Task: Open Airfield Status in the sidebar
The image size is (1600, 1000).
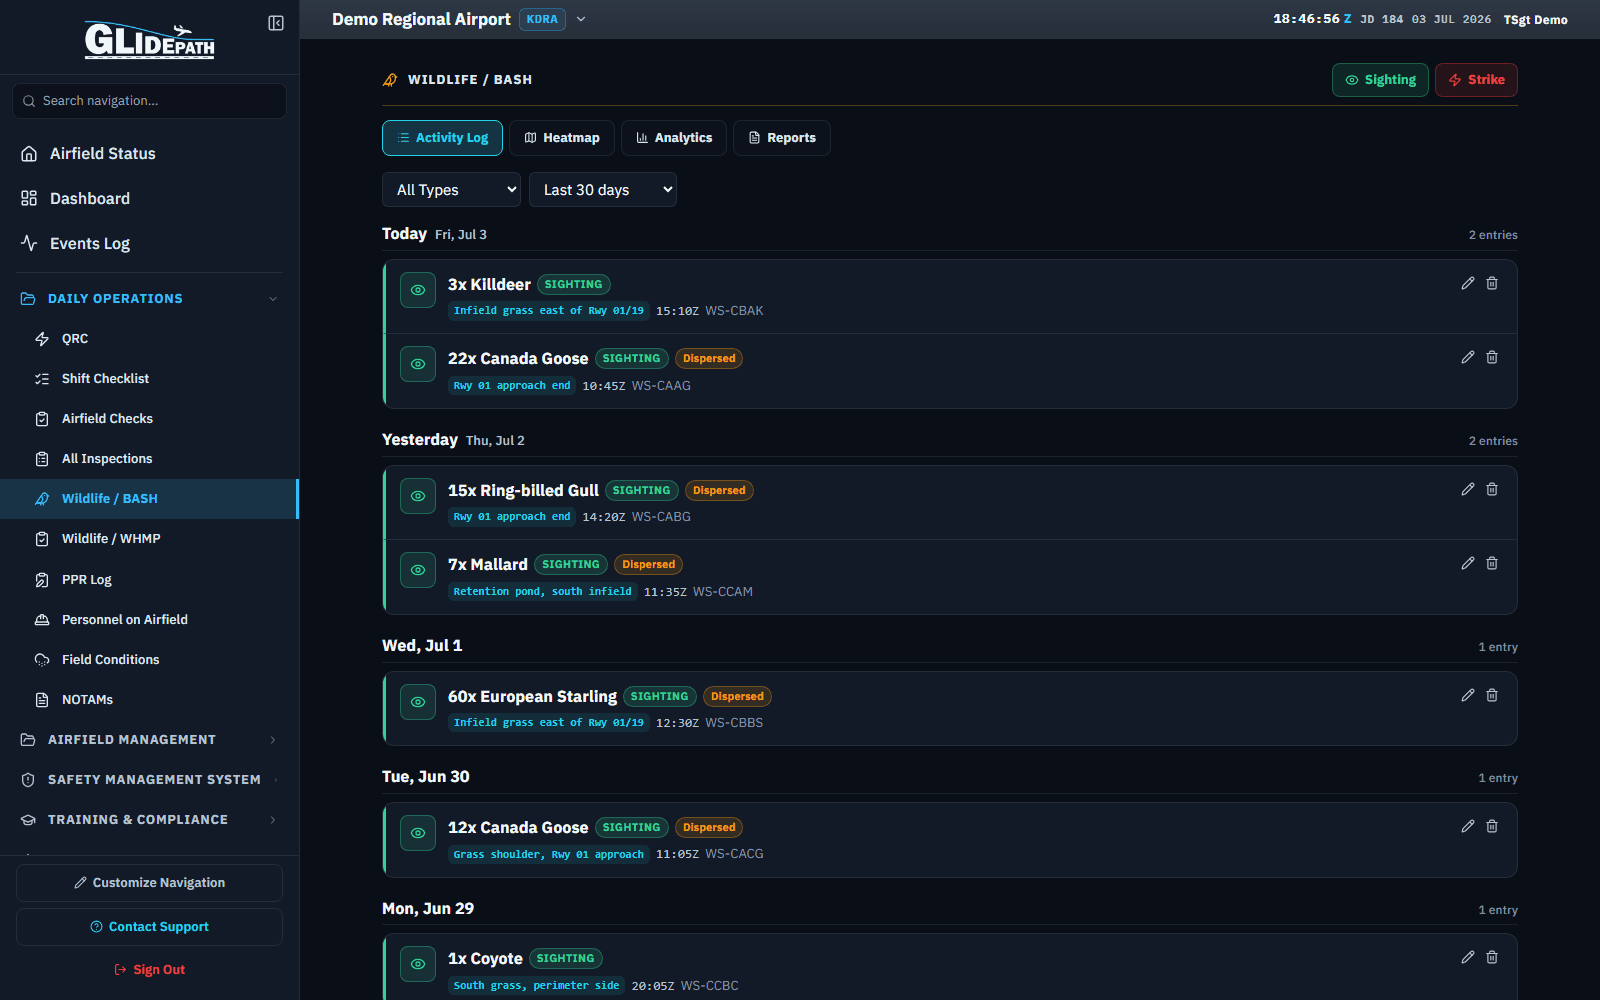Action: tap(149, 154)
